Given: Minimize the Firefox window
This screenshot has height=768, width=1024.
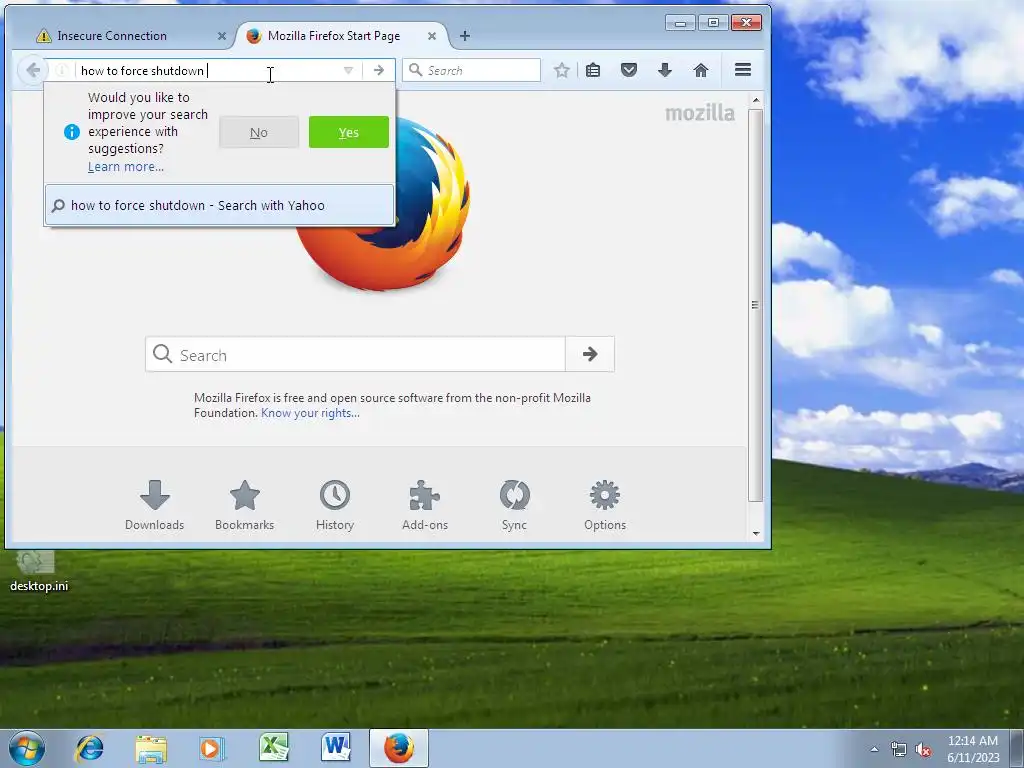Looking at the screenshot, I should tap(680, 23).
